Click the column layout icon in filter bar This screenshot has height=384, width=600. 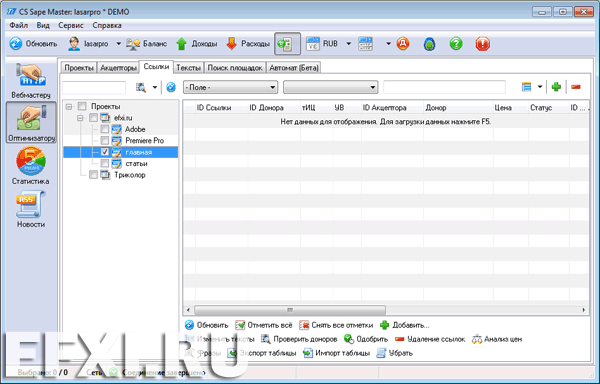(x=527, y=87)
